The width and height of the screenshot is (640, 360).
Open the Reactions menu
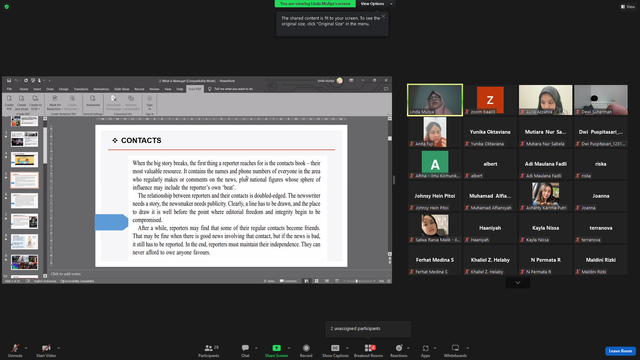(x=399, y=350)
